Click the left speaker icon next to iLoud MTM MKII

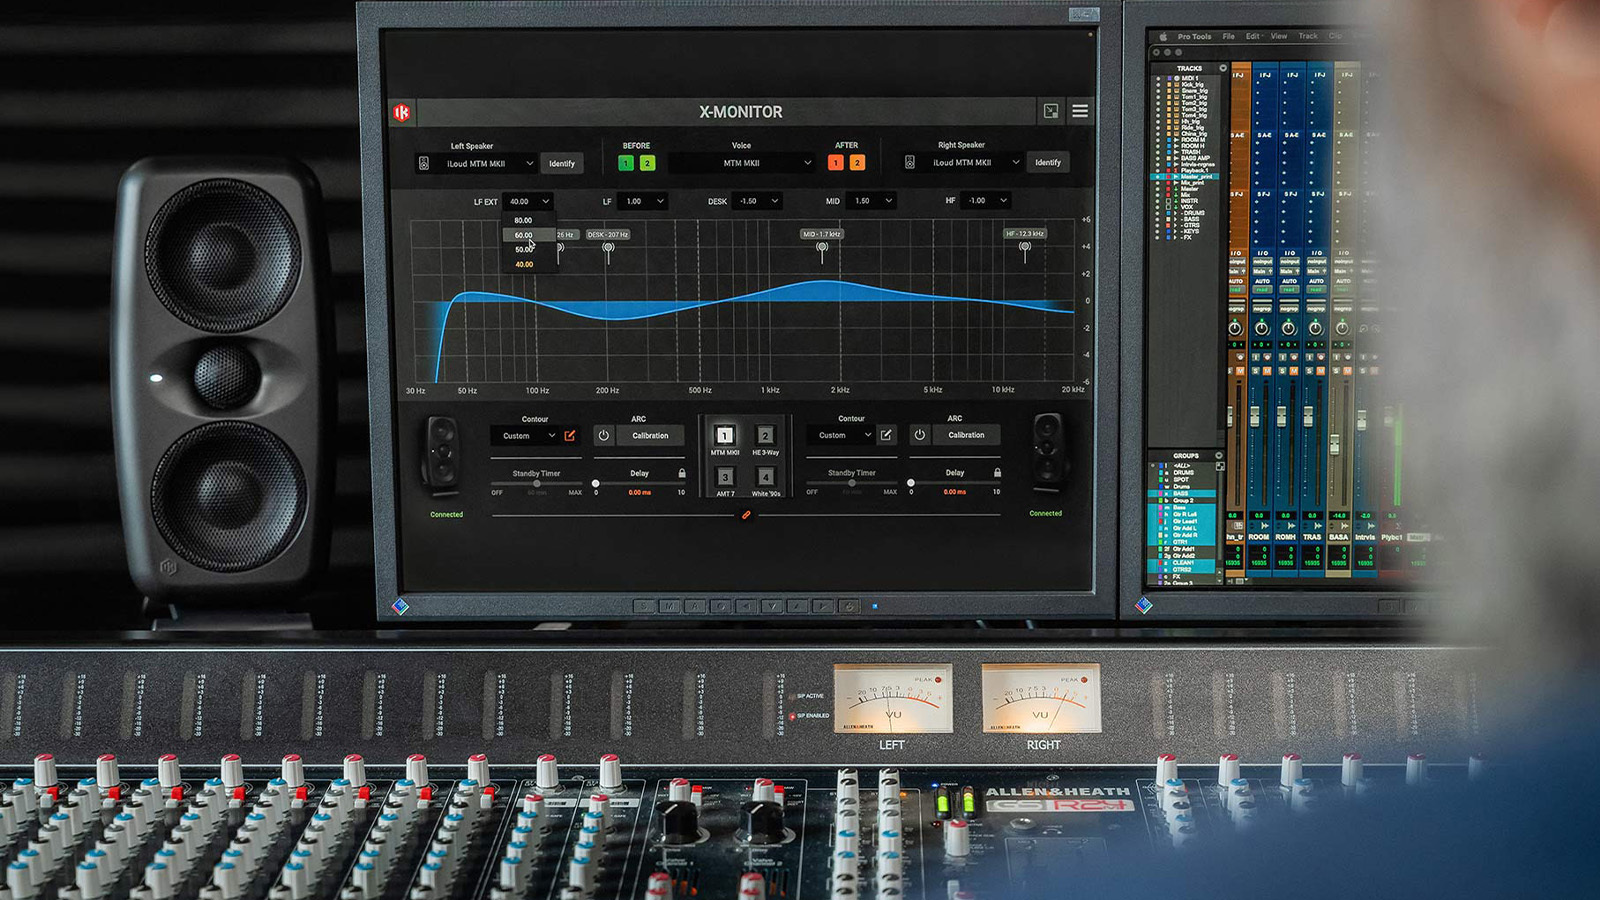[424, 163]
